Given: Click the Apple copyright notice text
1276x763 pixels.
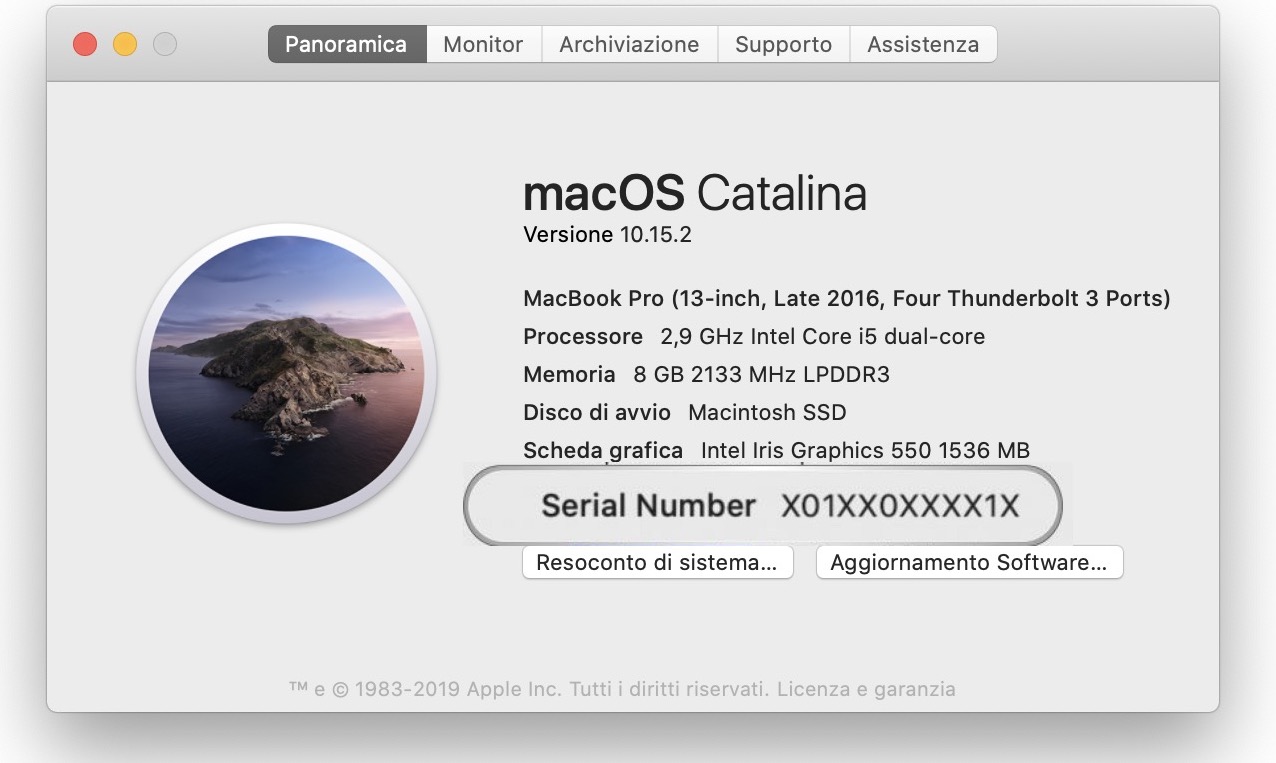Looking at the screenshot, I should coord(622,688).
